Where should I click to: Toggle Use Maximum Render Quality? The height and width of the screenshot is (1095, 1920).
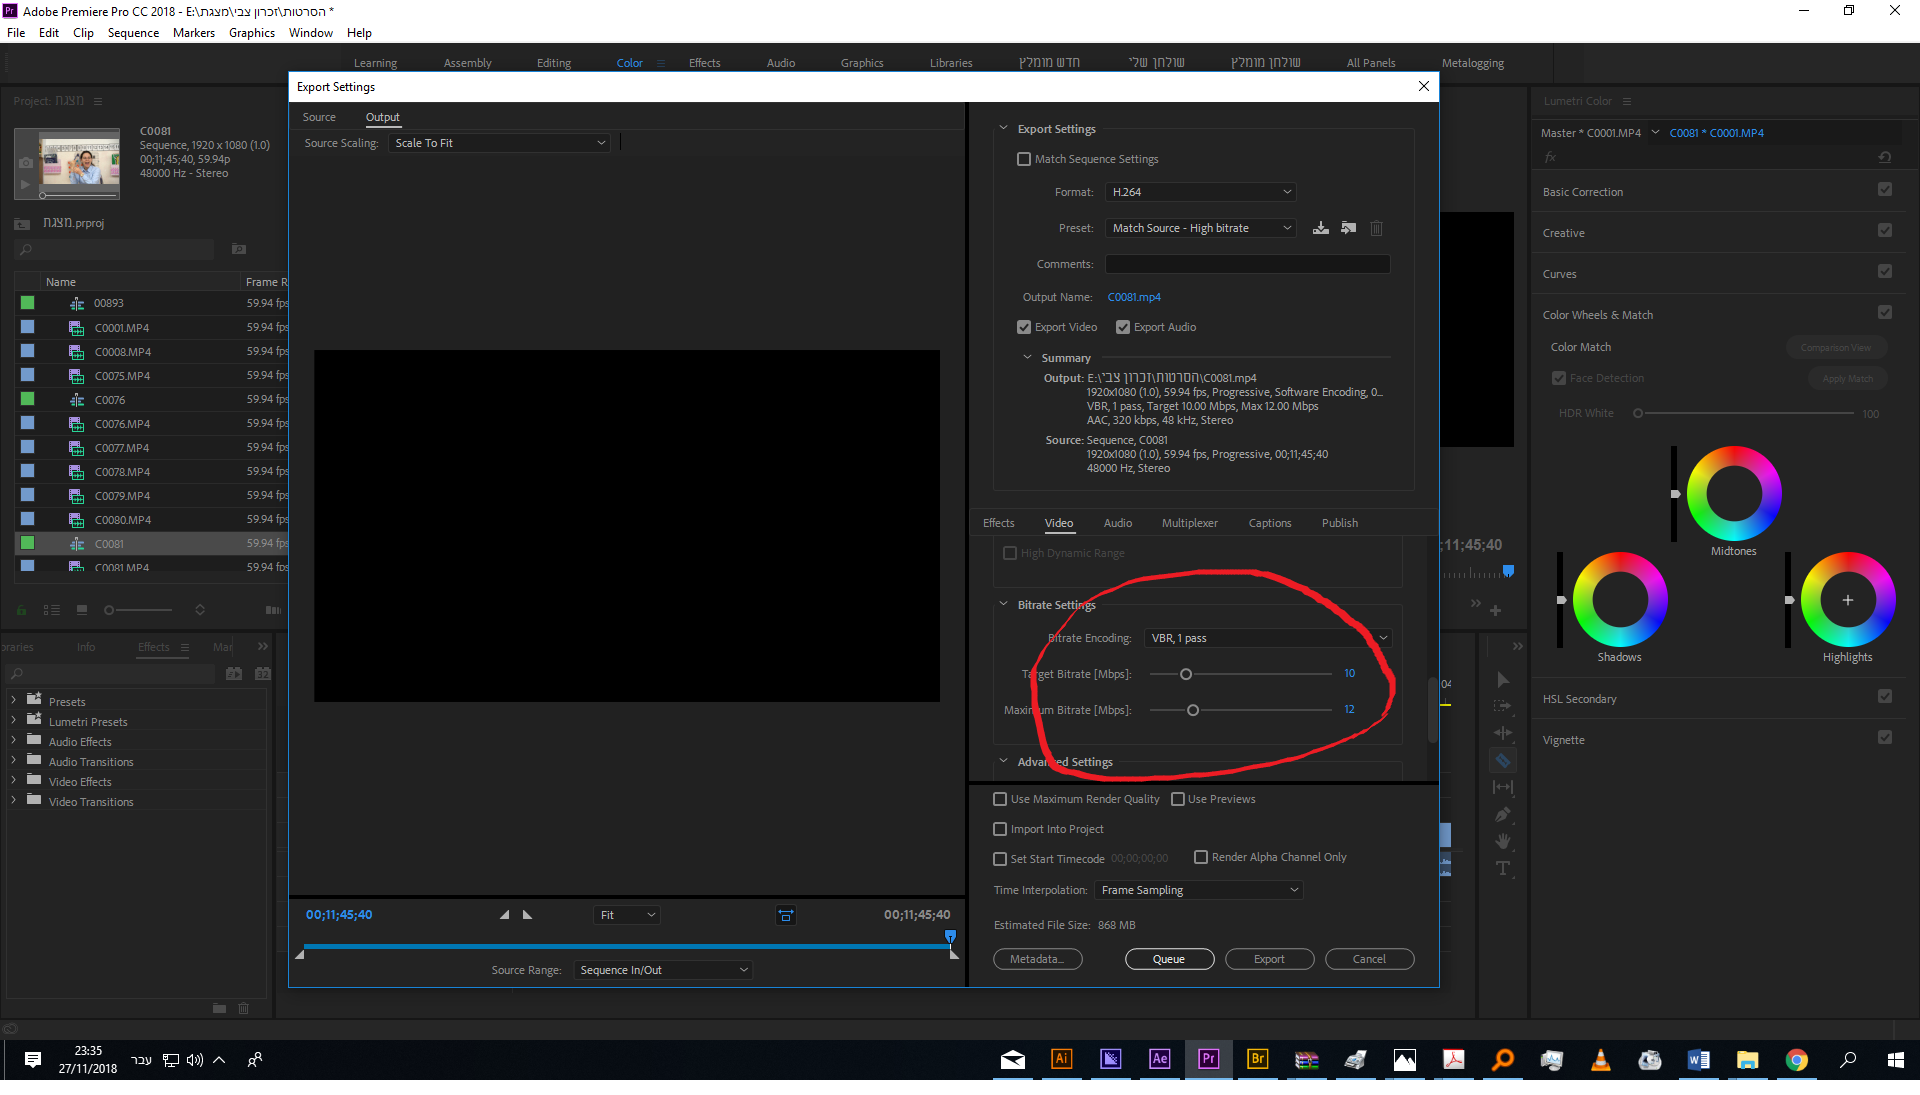pyautogui.click(x=1000, y=799)
